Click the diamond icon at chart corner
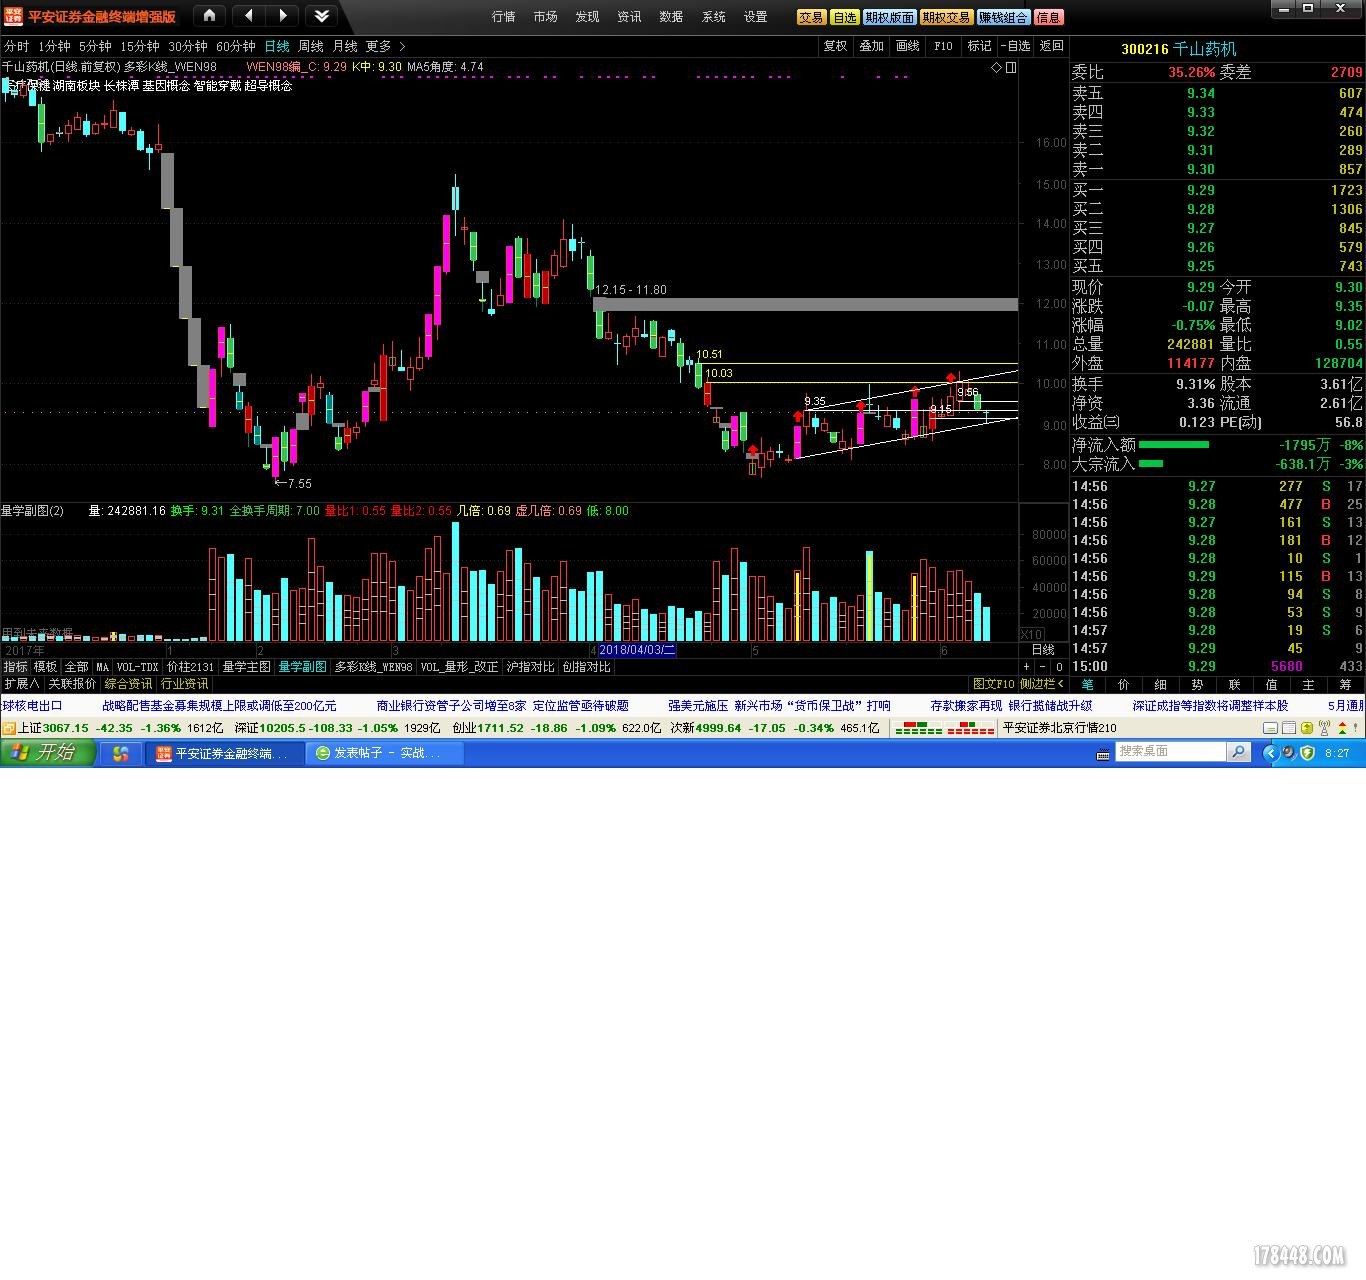This screenshot has width=1366, height=1280. click(x=996, y=68)
